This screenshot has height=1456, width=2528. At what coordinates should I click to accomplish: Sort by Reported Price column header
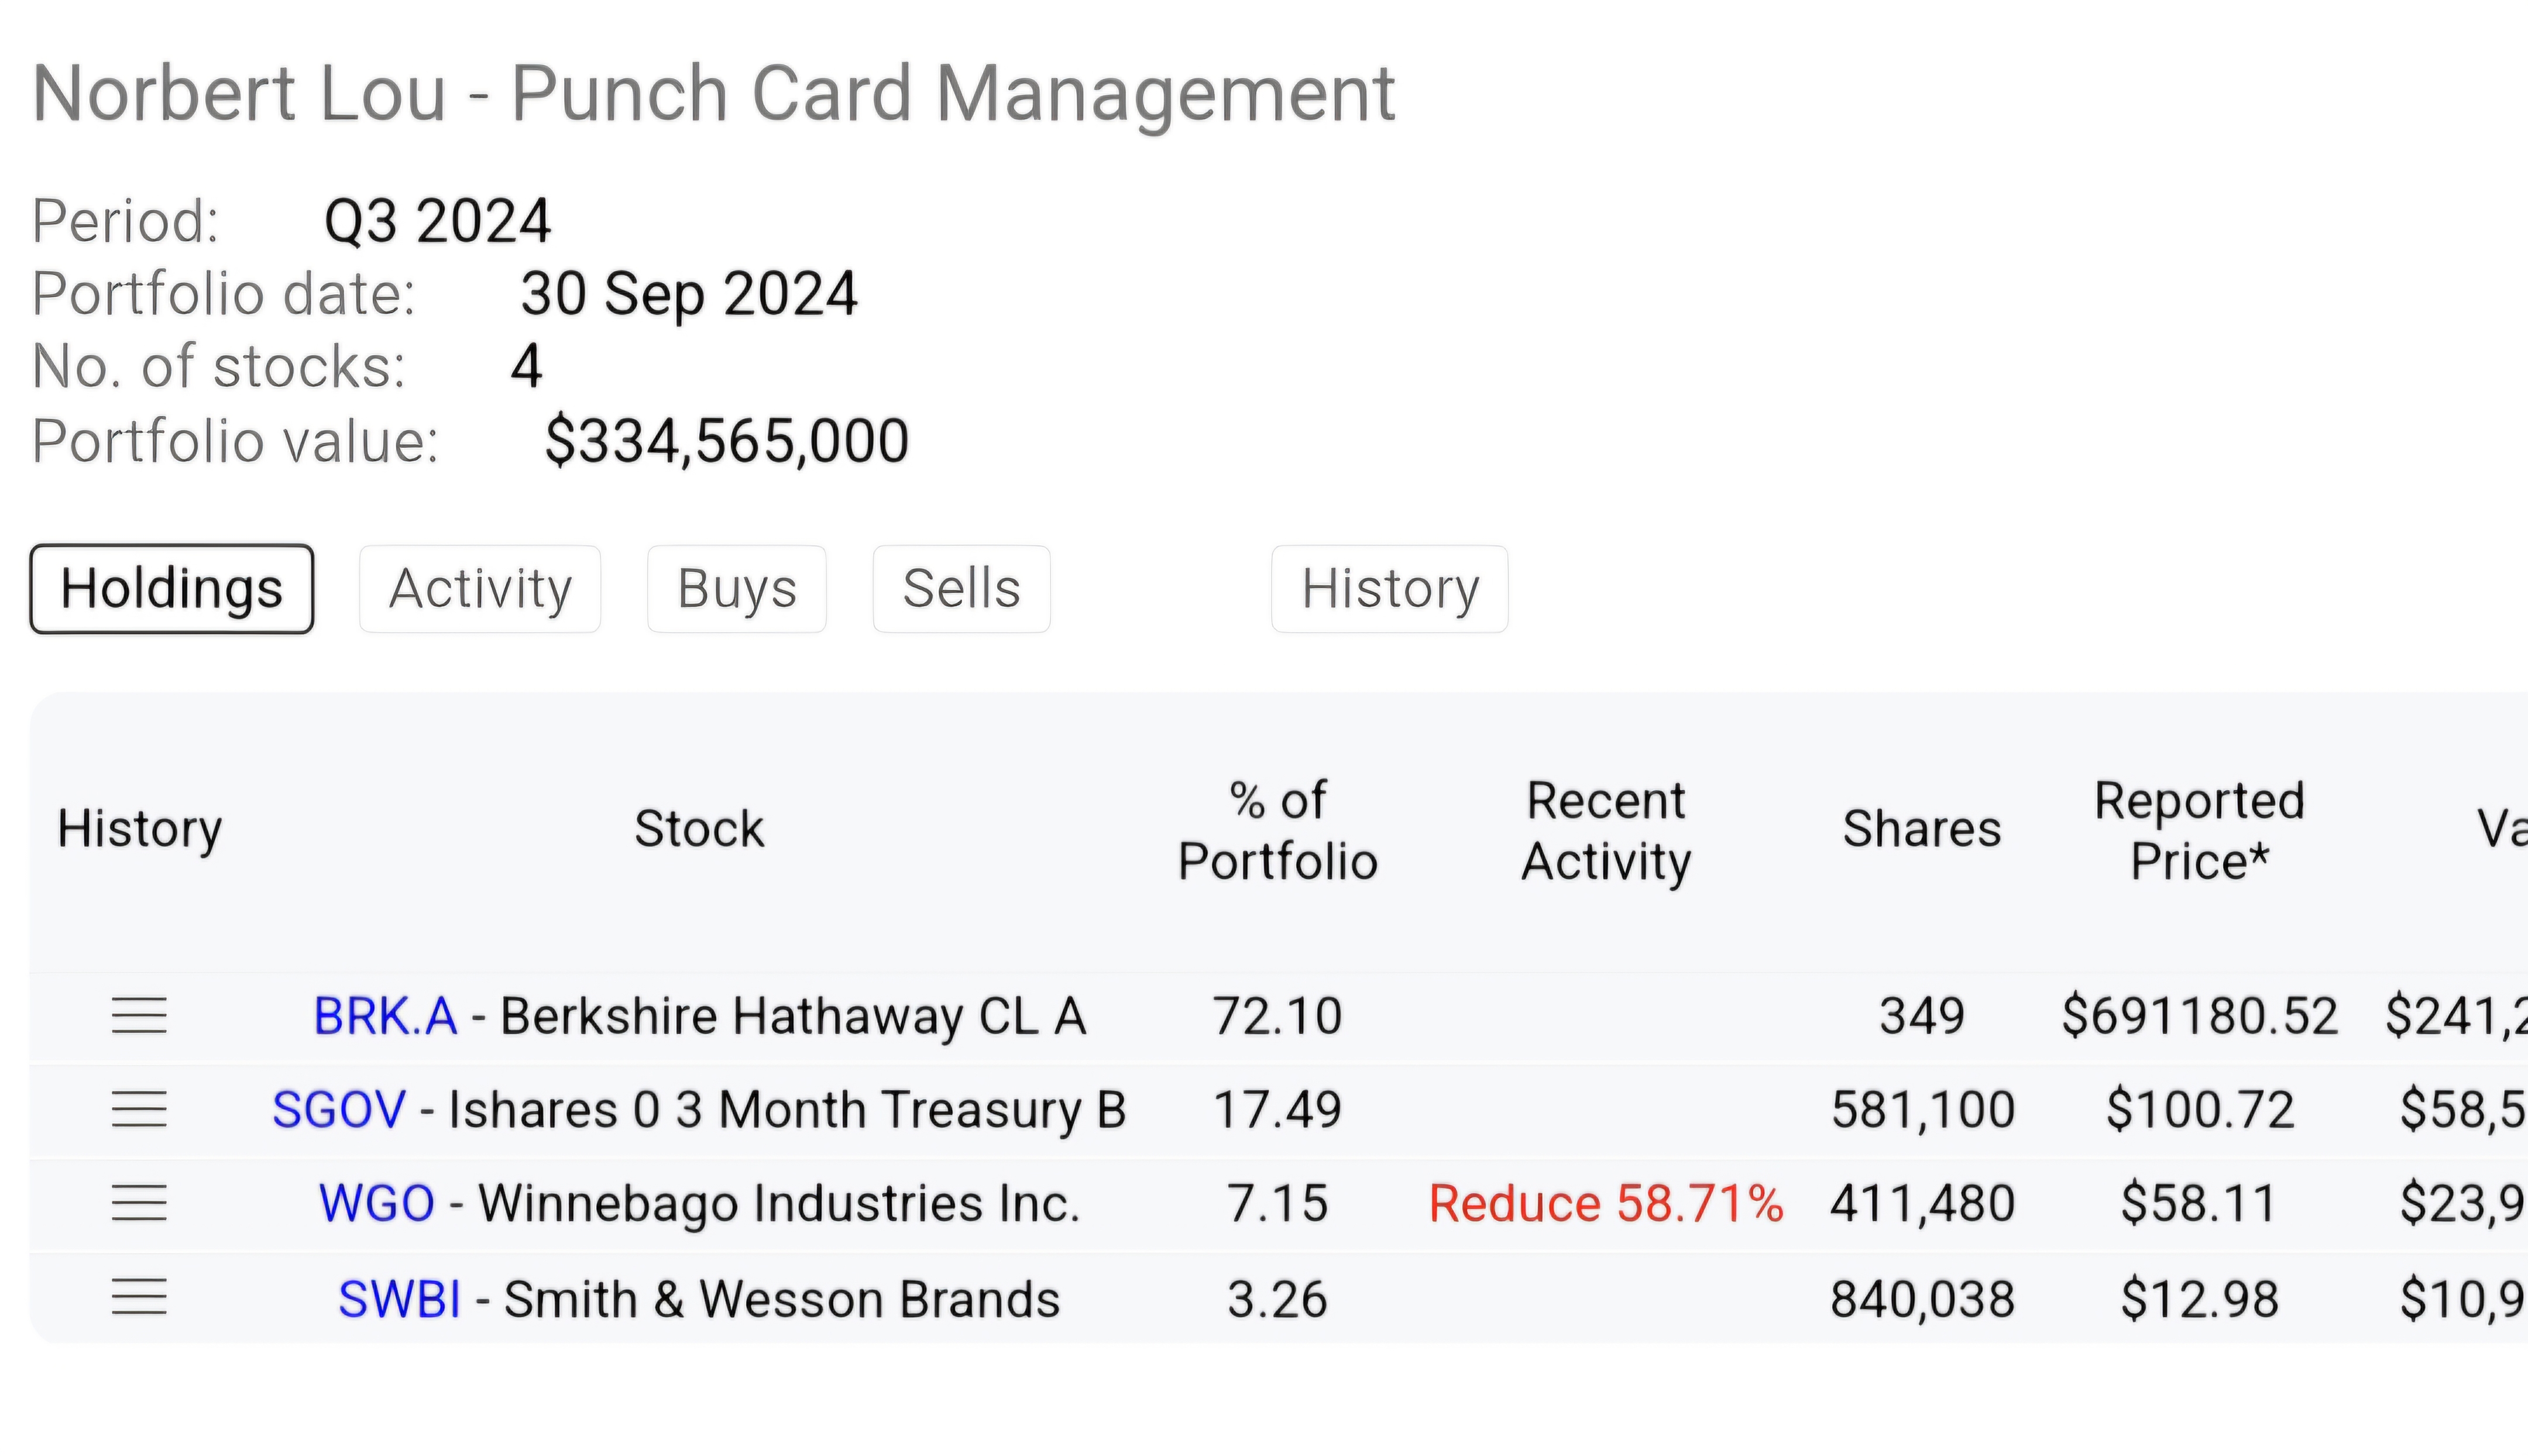(2199, 830)
